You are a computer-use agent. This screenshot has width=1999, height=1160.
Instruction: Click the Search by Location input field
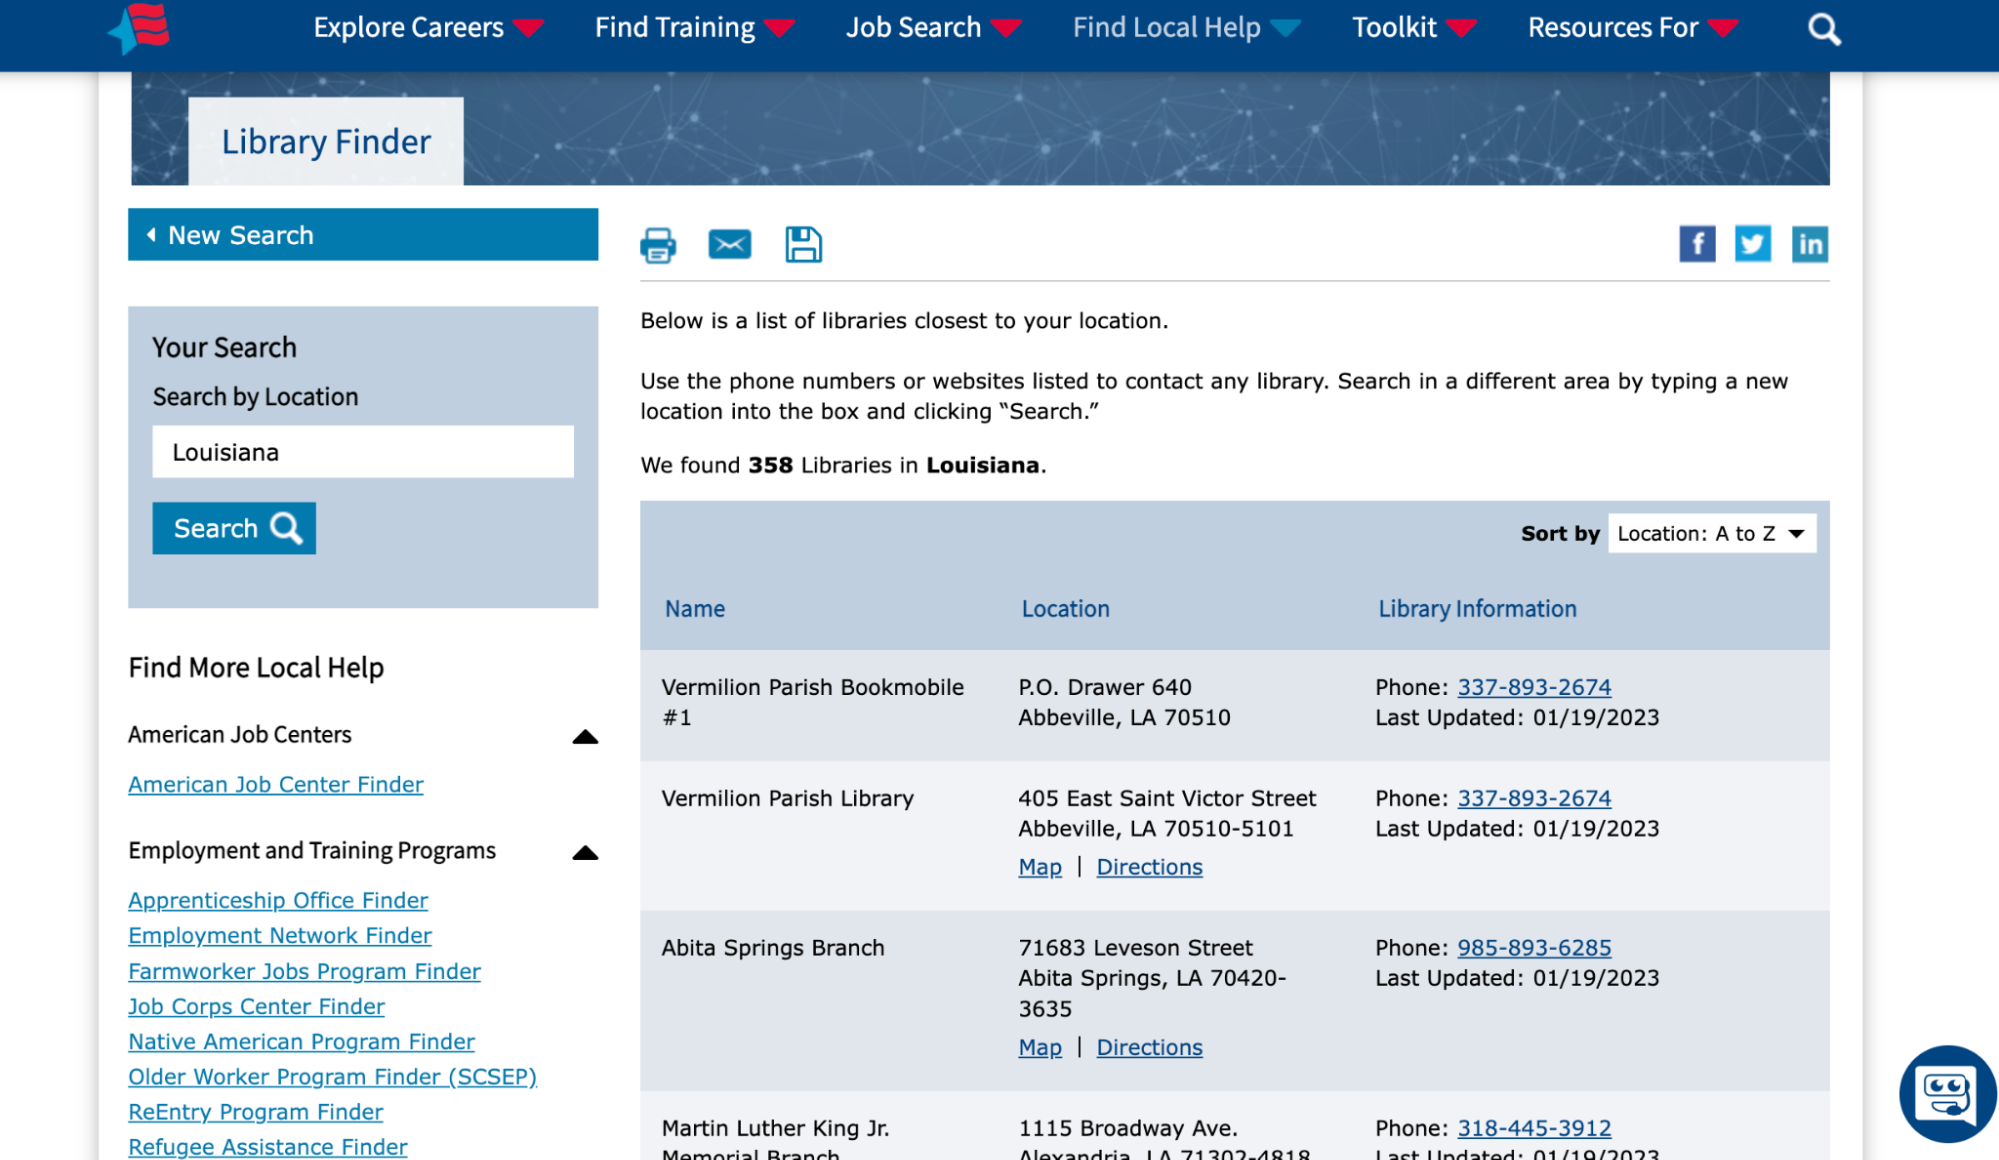(x=363, y=452)
